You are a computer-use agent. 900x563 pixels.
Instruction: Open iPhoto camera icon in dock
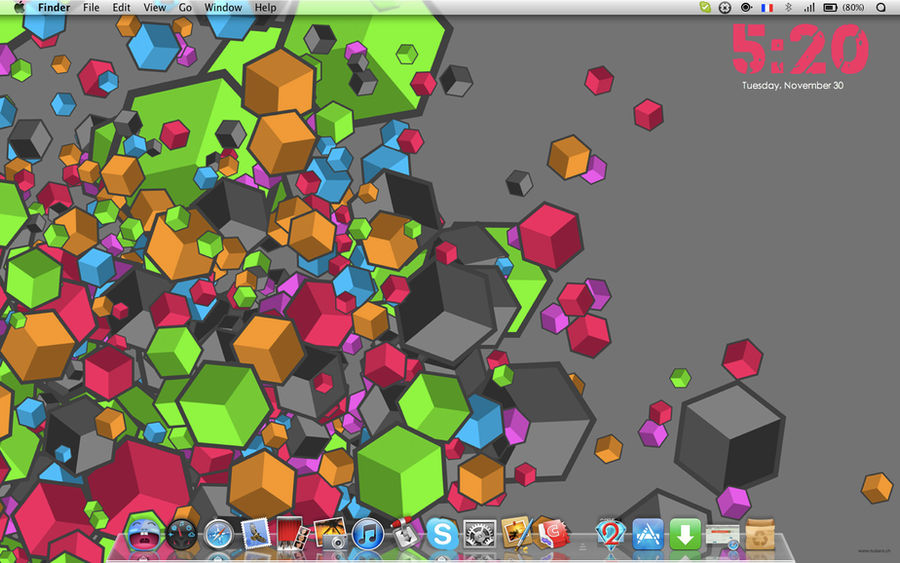[x=330, y=534]
